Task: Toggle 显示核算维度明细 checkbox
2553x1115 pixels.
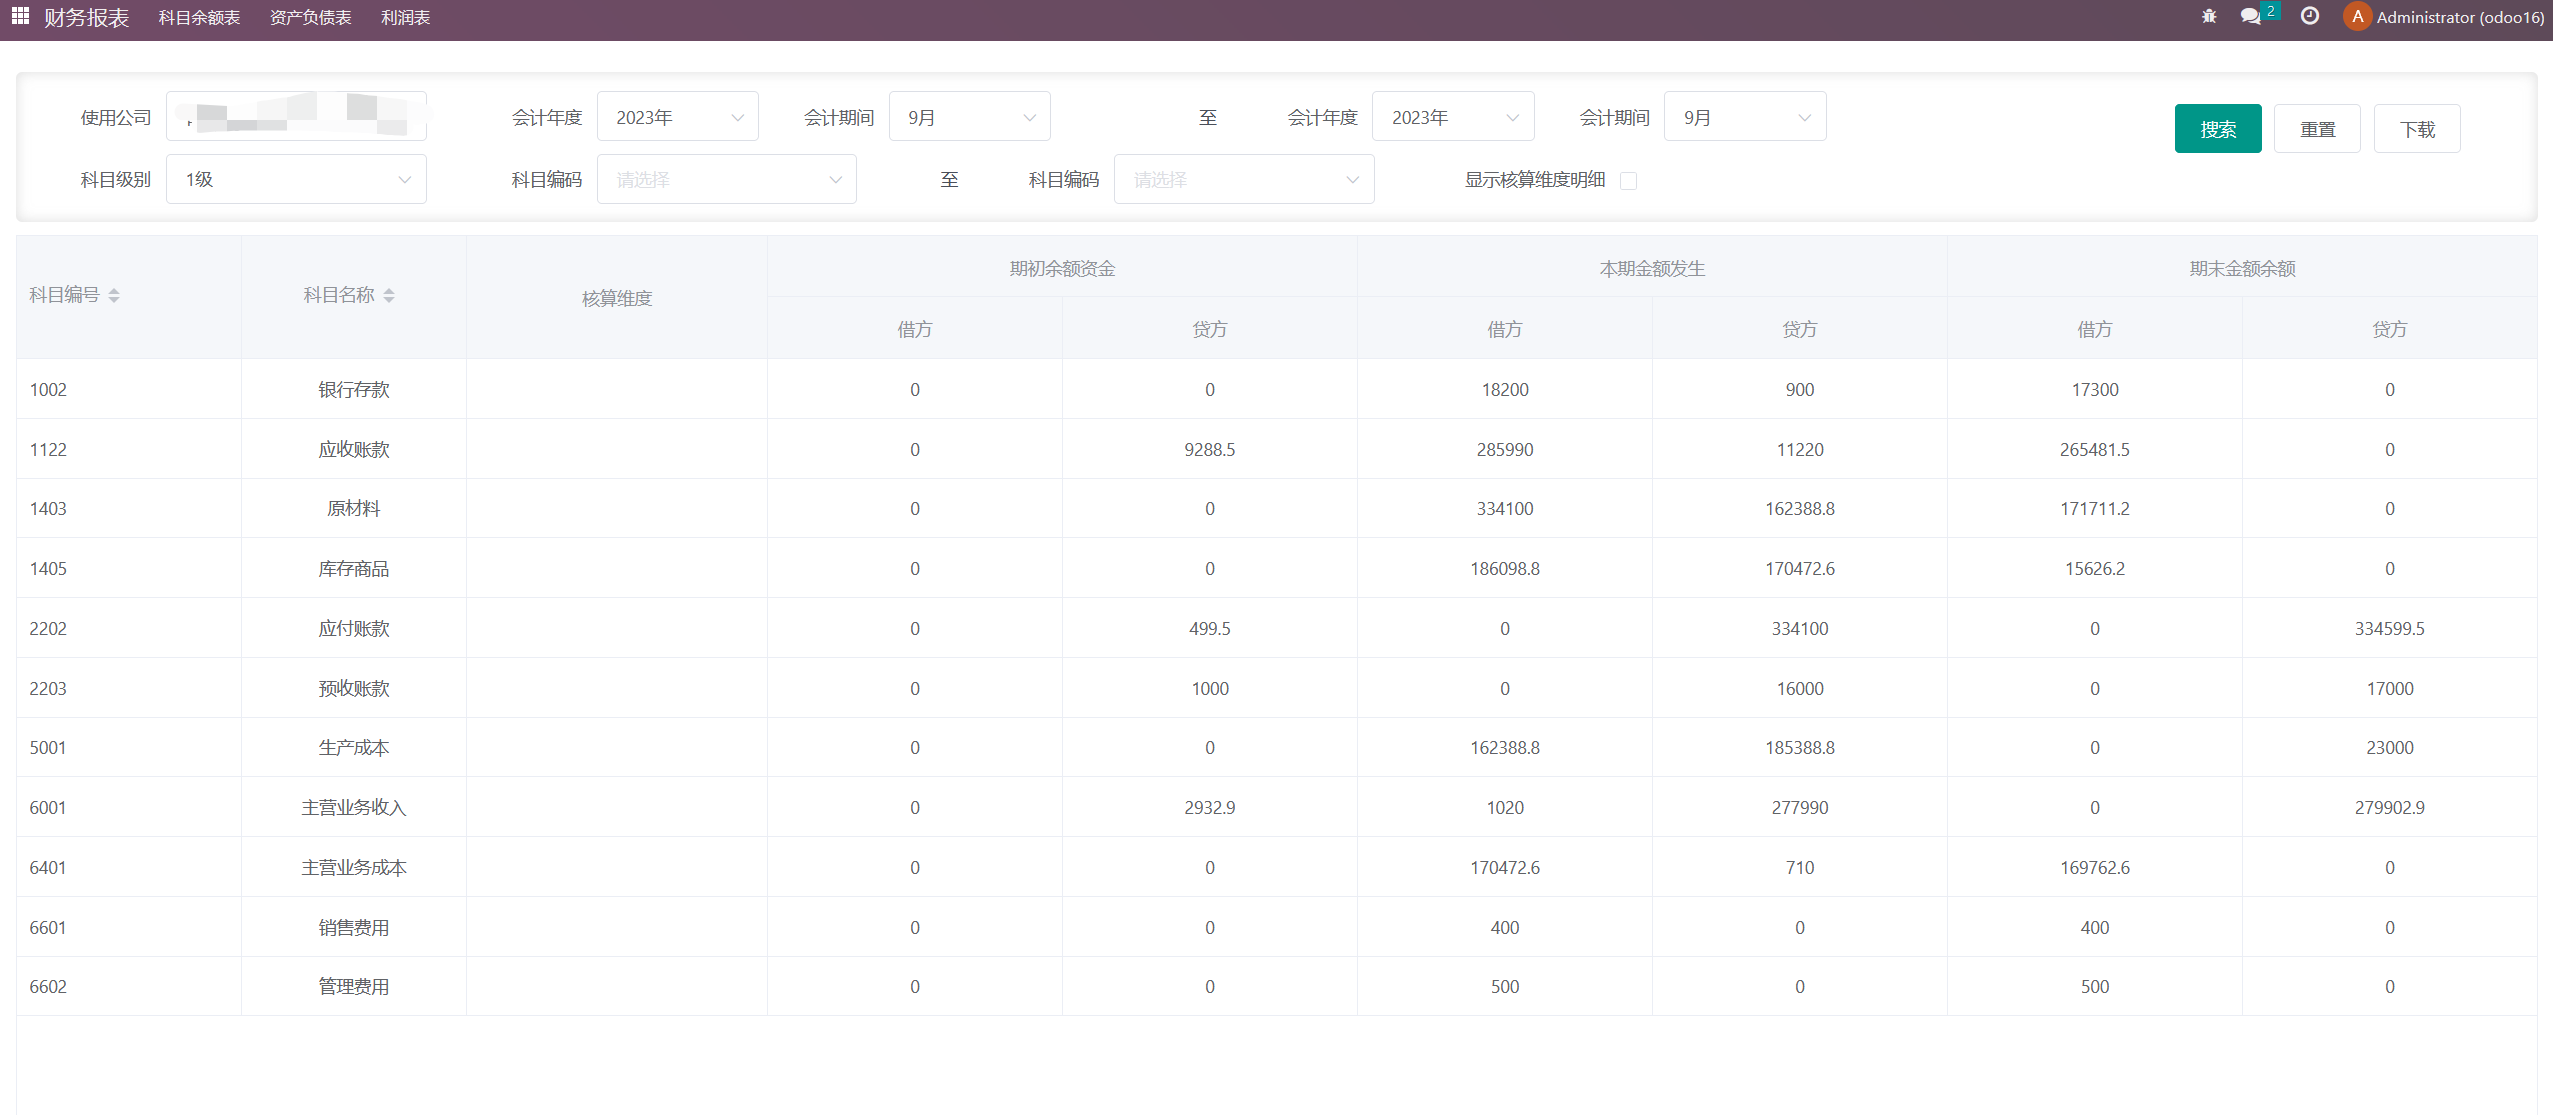Action: (1628, 180)
